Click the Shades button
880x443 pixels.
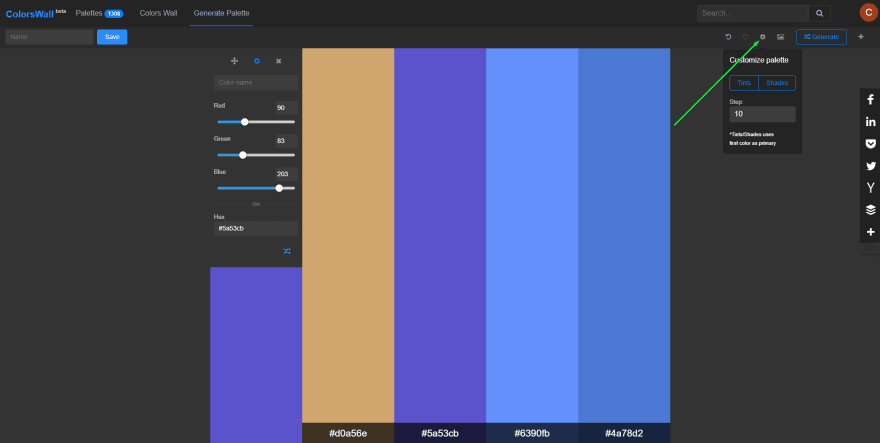click(777, 83)
